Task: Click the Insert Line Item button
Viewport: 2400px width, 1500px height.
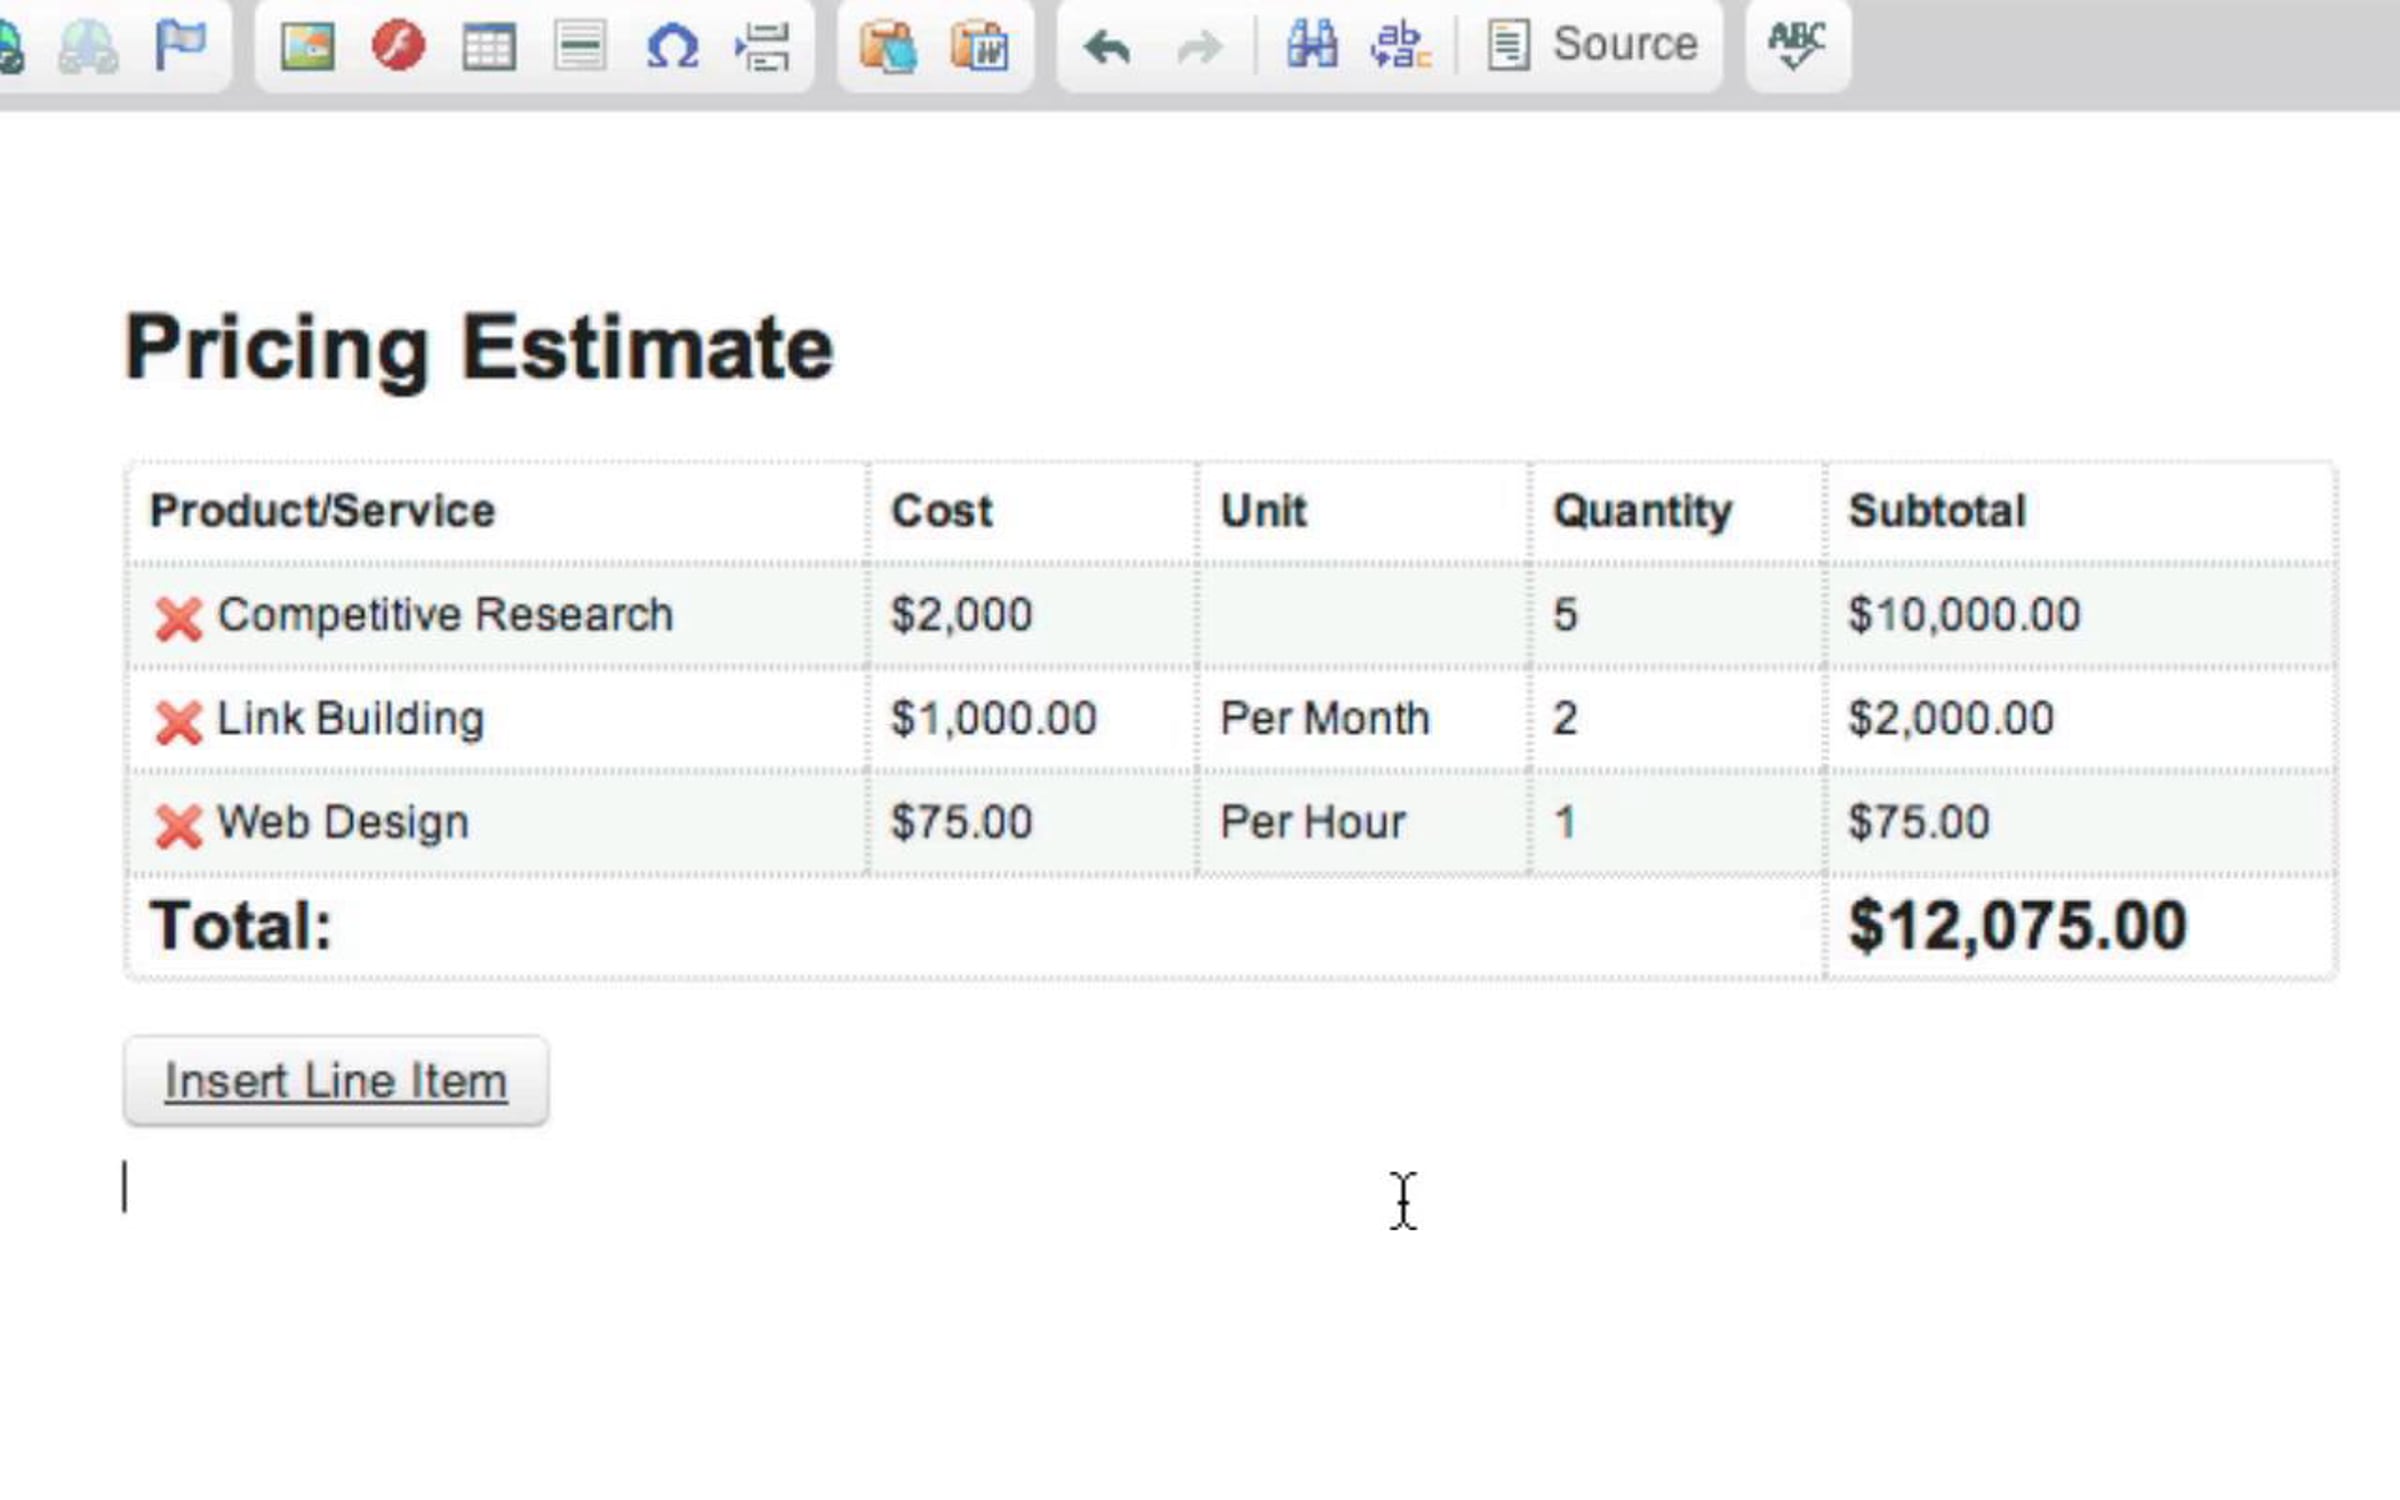Action: pyautogui.click(x=336, y=1081)
